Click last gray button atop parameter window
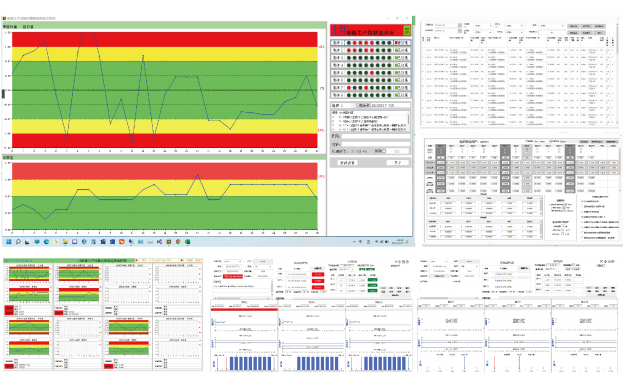The image size is (626, 384). click(611, 142)
